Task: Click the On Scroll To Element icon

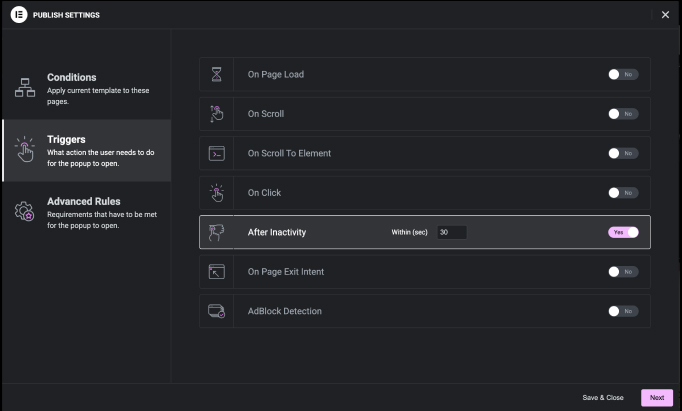Action: pos(216,153)
